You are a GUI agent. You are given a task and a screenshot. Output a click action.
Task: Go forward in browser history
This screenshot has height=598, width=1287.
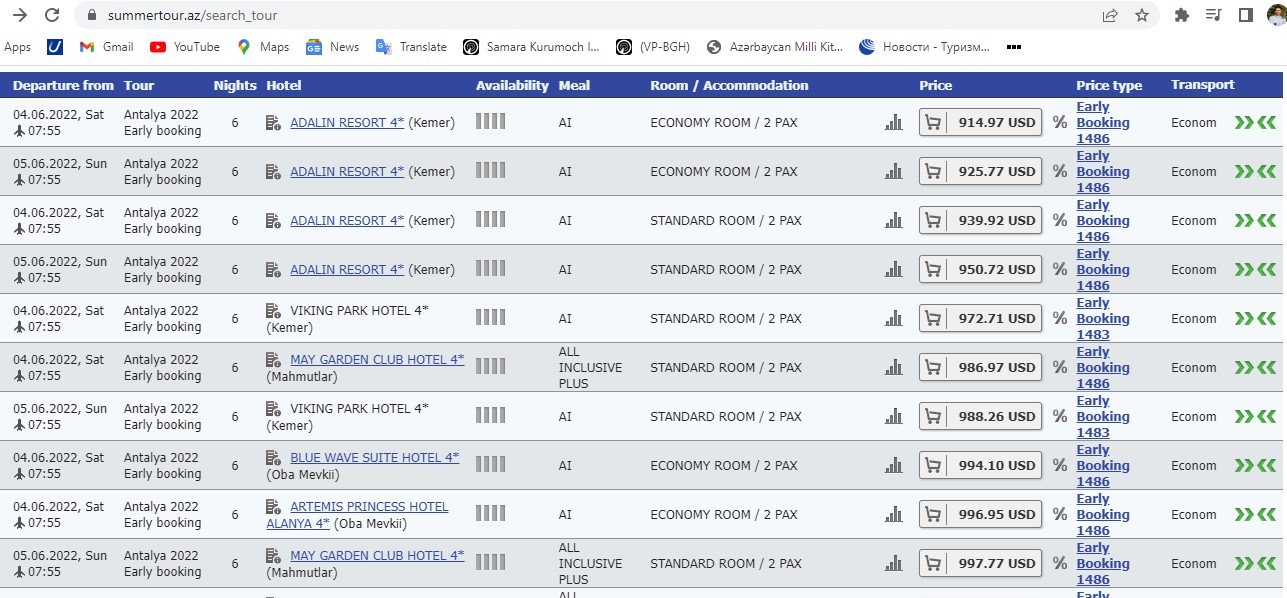(18, 15)
